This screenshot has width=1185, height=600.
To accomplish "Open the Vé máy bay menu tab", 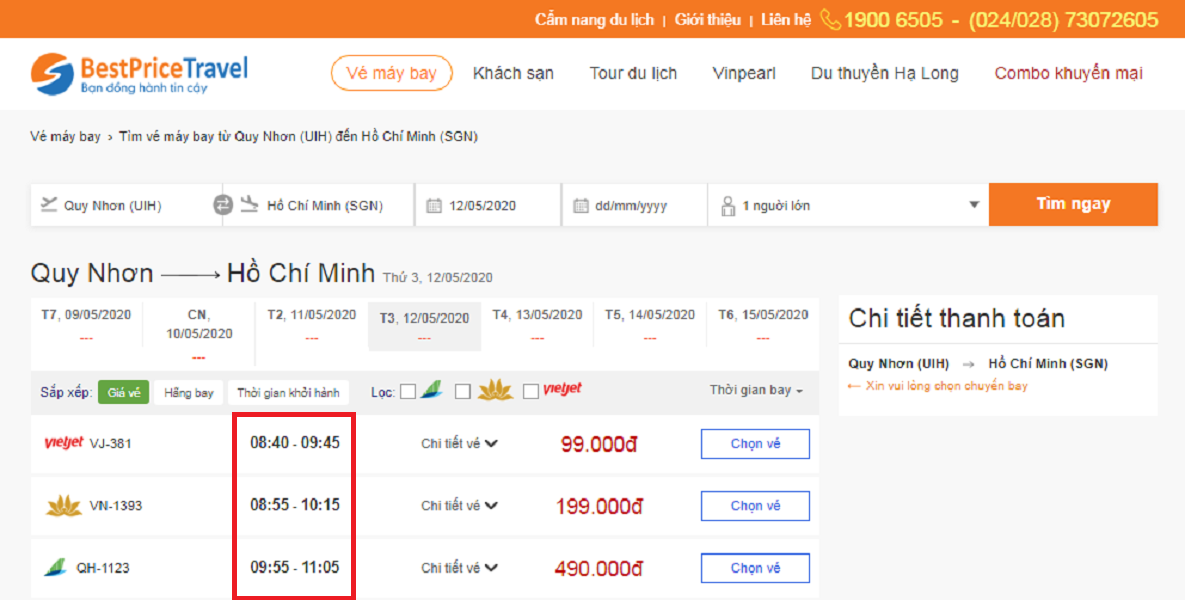I will (x=391, y=73).
